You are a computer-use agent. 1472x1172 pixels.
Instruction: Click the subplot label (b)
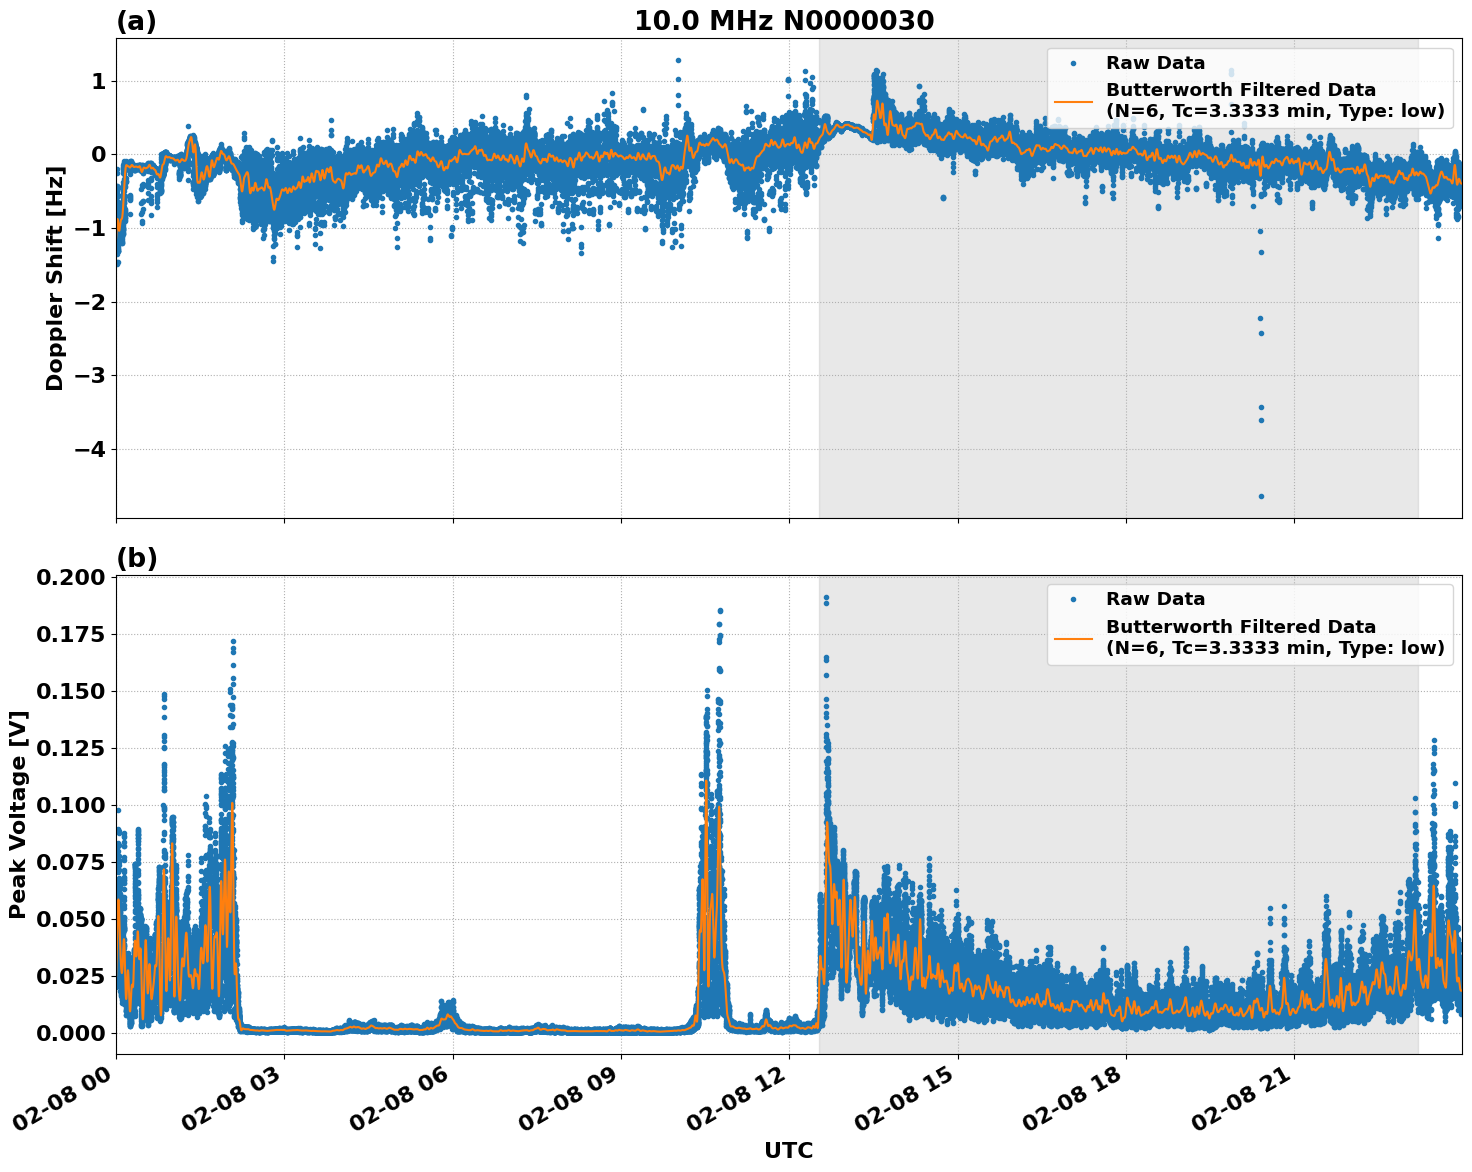136,557
